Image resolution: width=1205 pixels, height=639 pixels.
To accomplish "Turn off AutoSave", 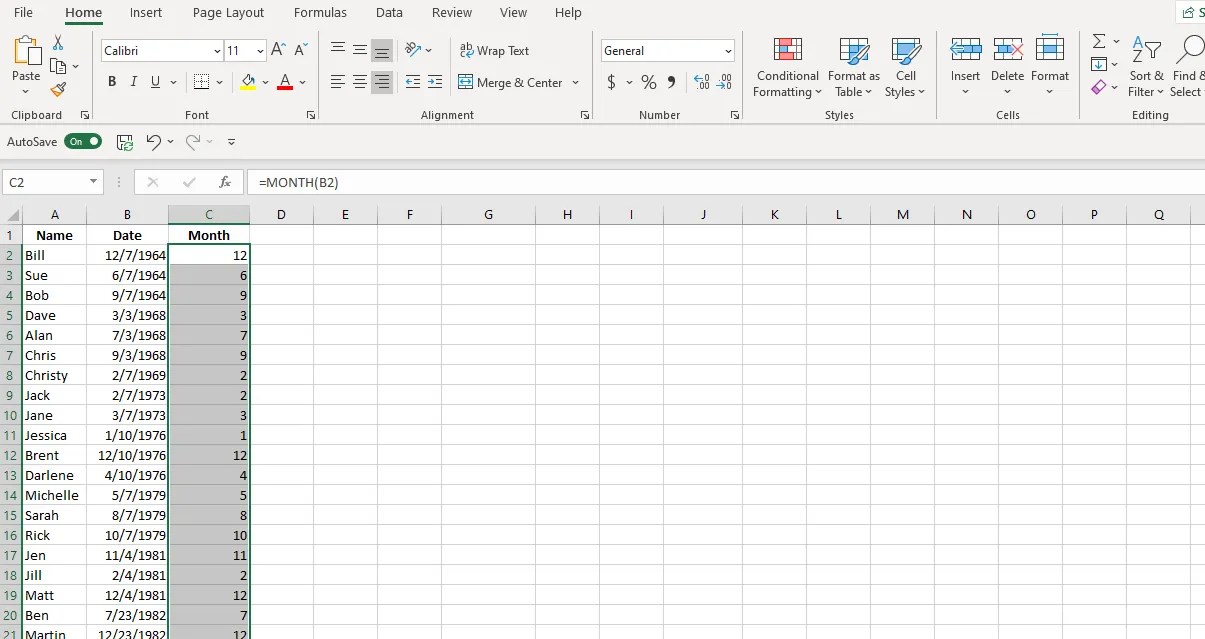I will coord(83,141).
